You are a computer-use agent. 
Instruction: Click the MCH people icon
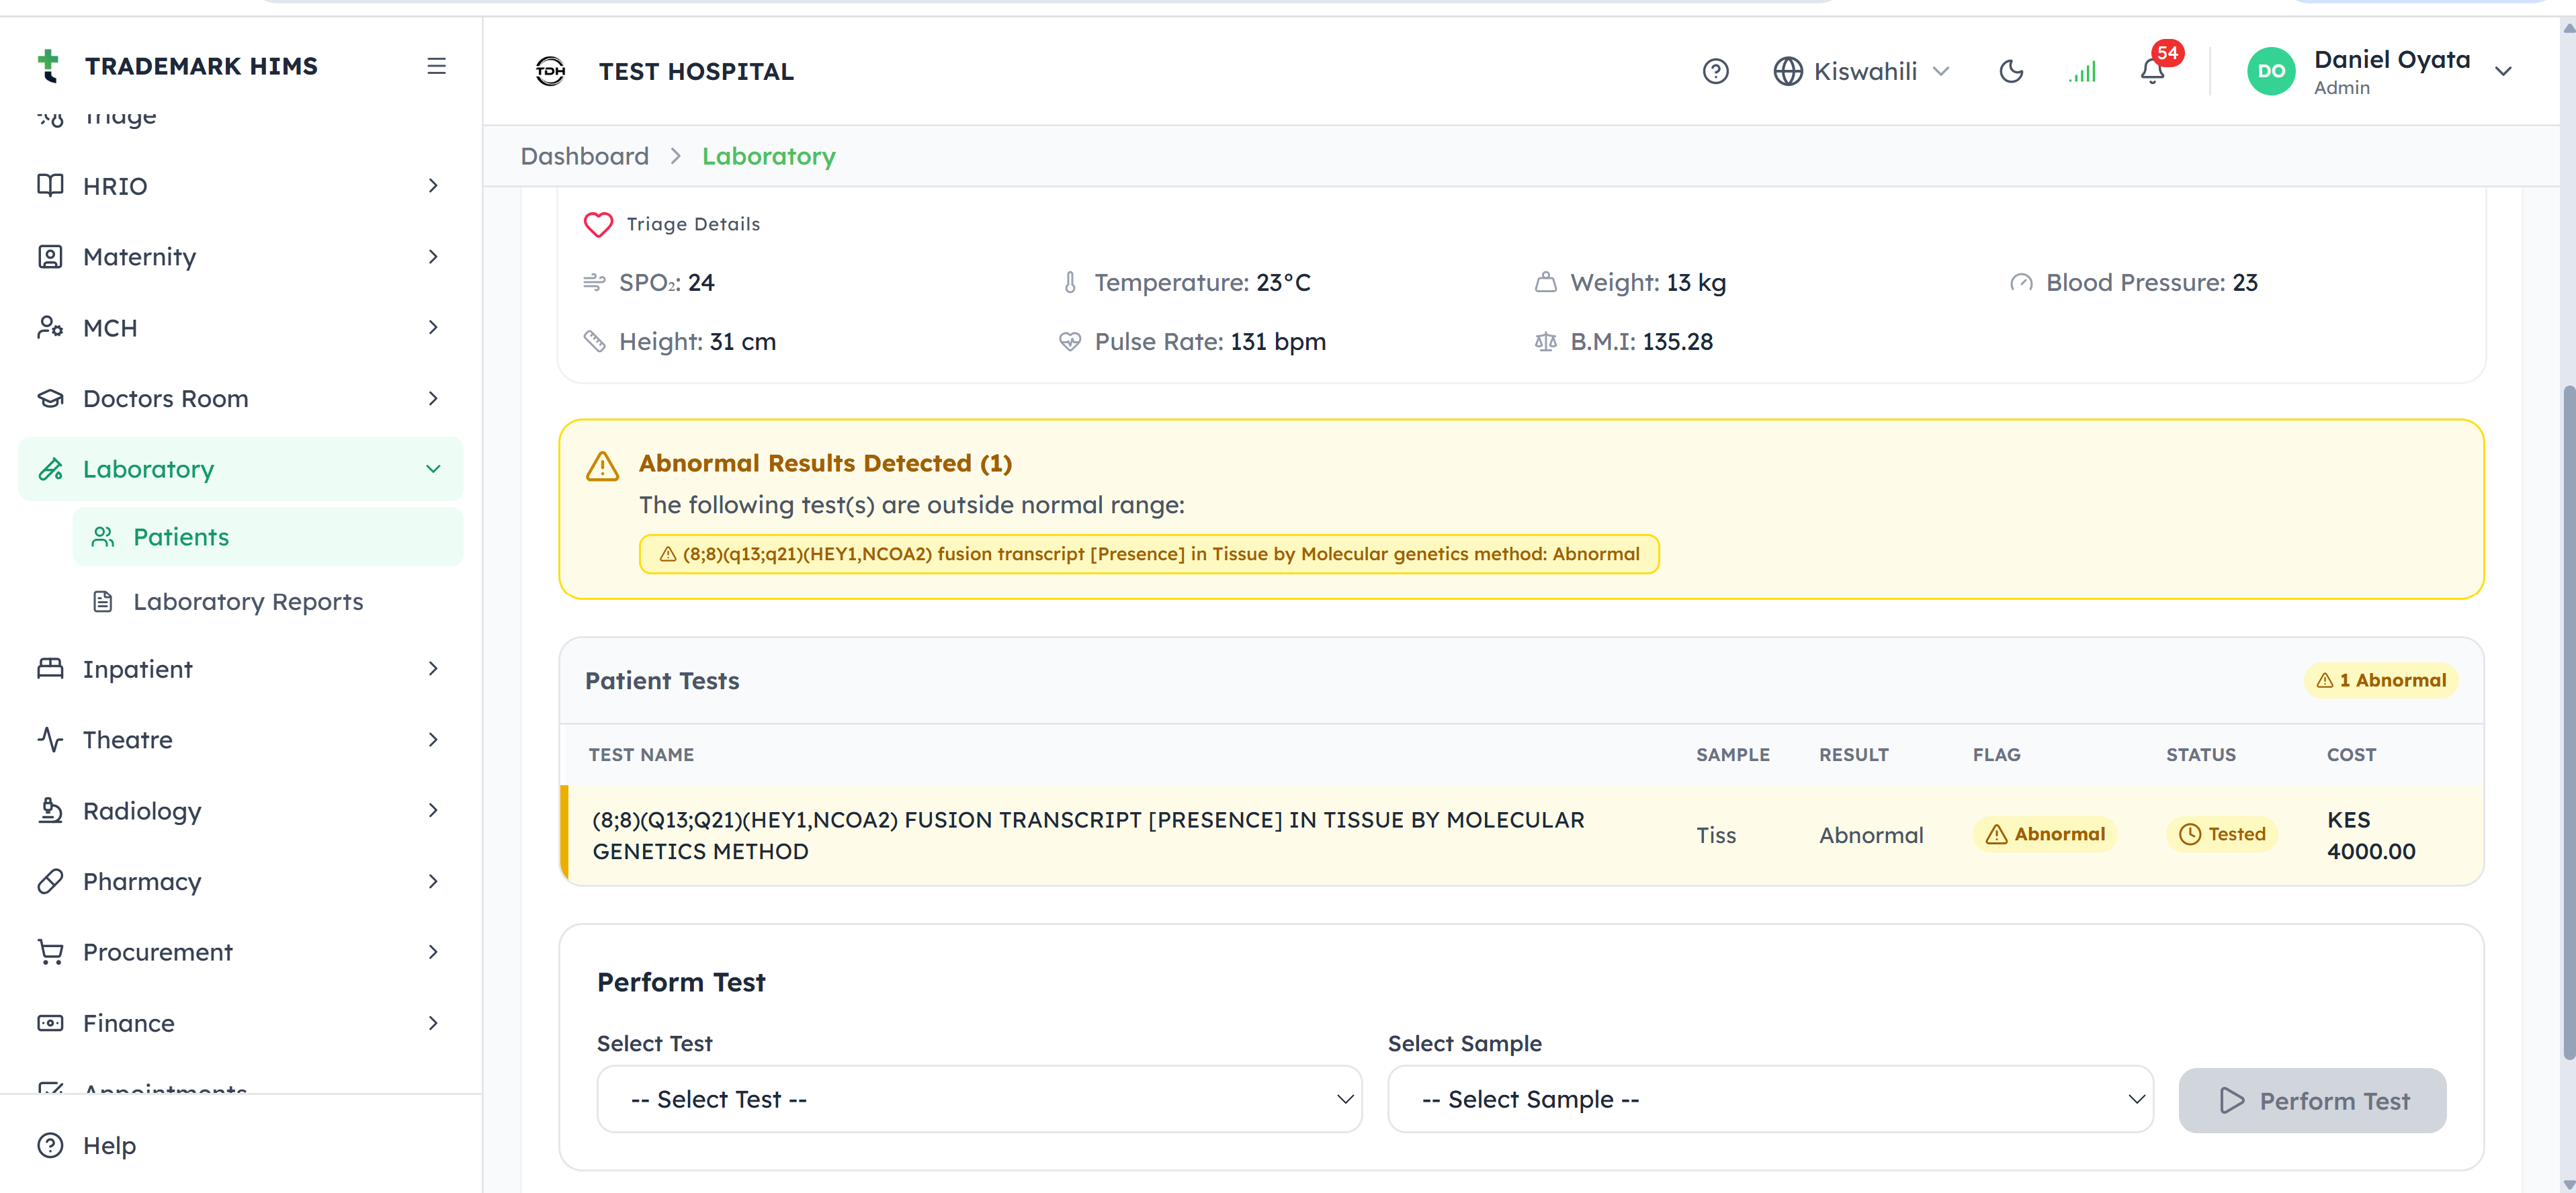50,328
